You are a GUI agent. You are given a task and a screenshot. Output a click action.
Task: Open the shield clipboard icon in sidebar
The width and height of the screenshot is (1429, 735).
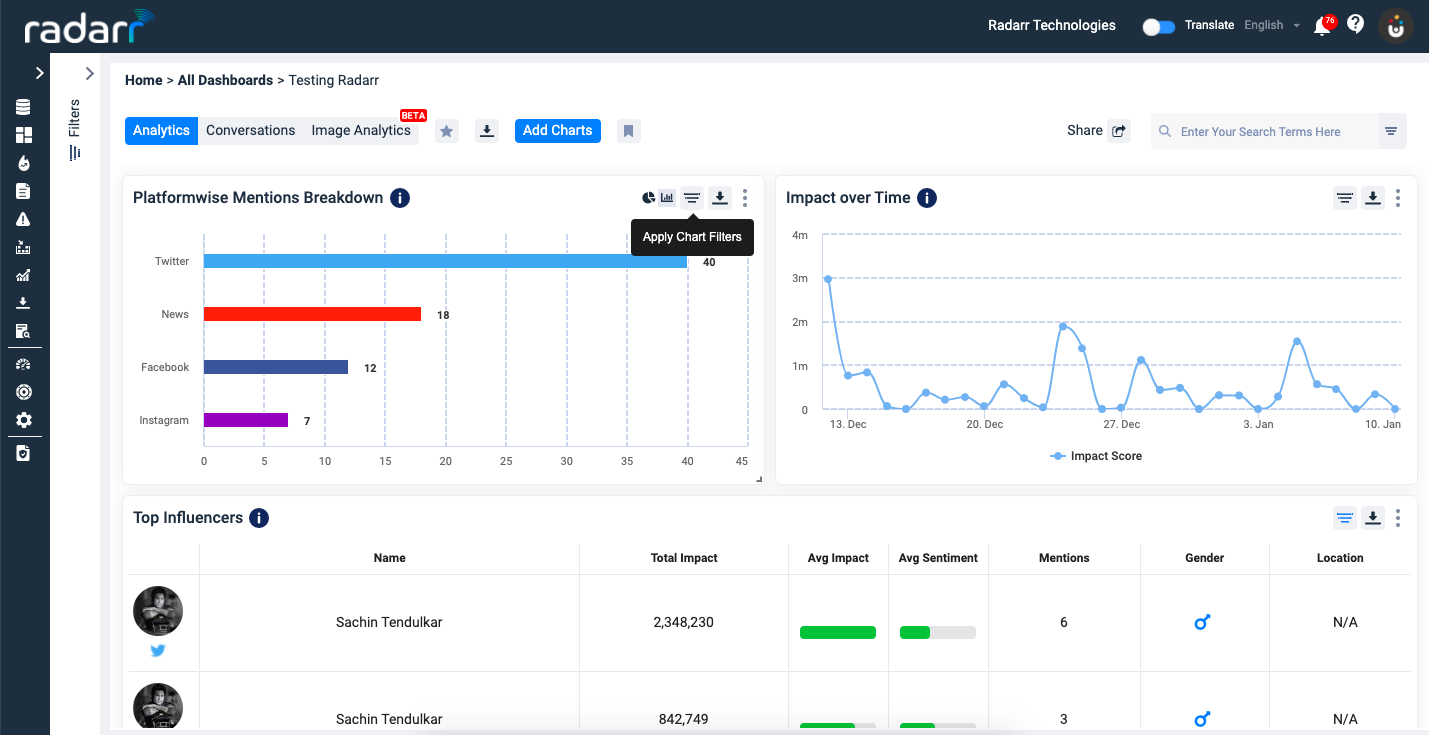[x=23, y=453]
